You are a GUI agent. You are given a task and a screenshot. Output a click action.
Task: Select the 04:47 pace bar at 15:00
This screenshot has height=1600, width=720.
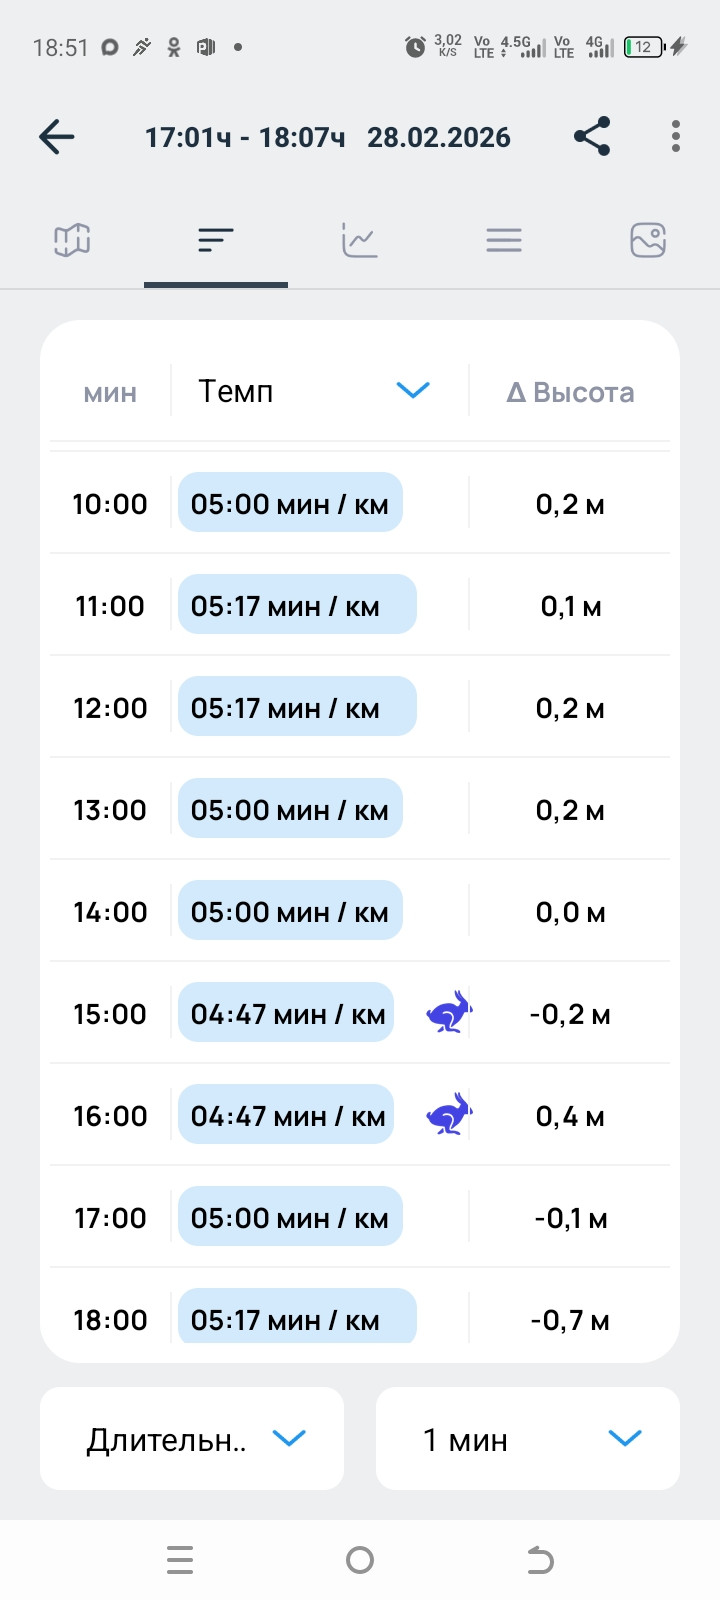point(286,1013)
